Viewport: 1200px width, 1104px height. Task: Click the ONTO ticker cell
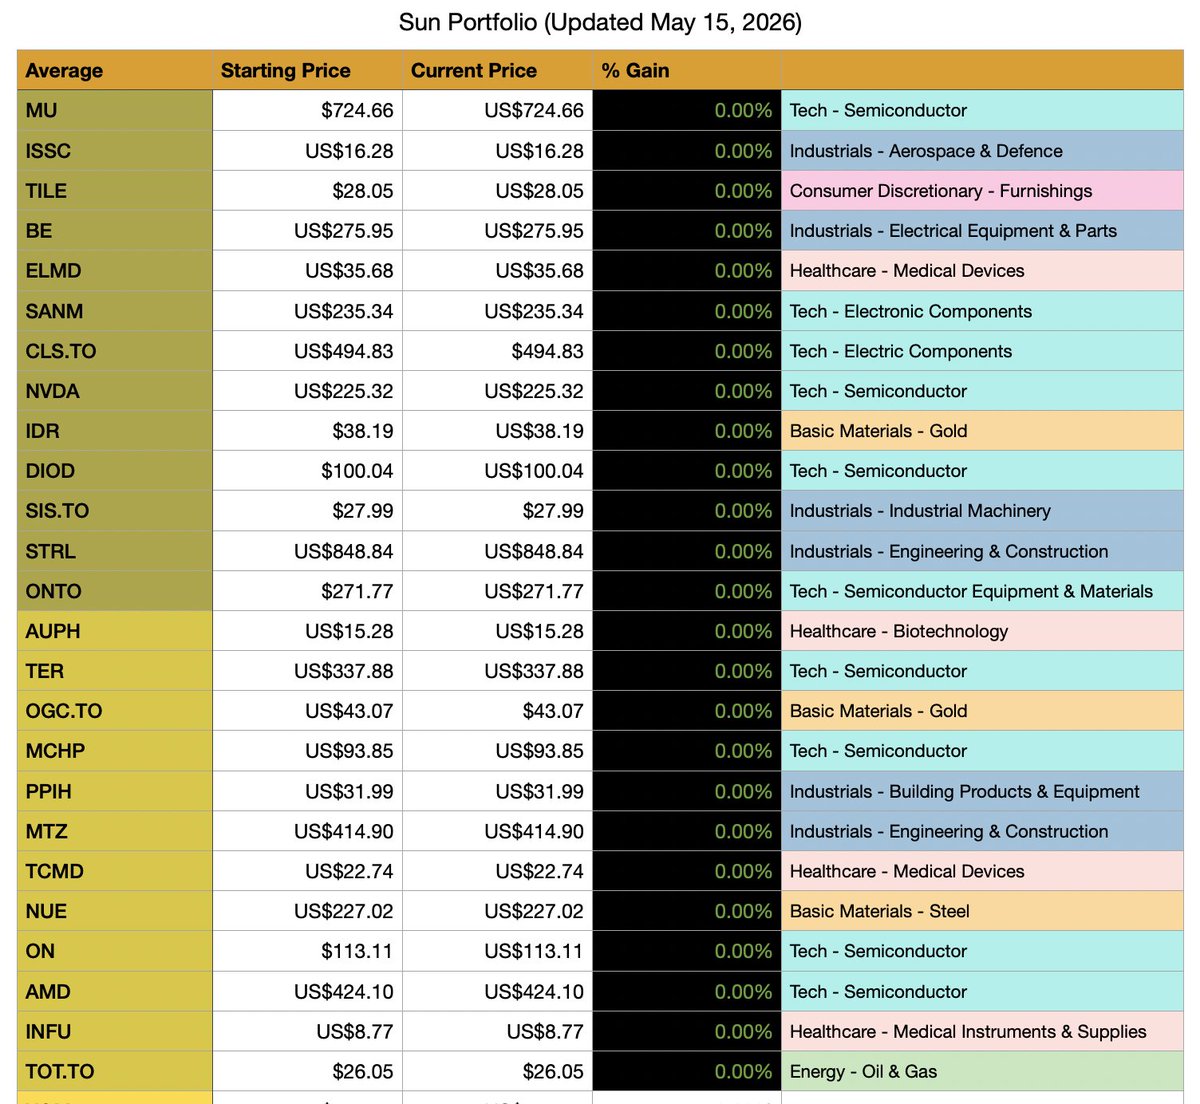tap(115, 591)
